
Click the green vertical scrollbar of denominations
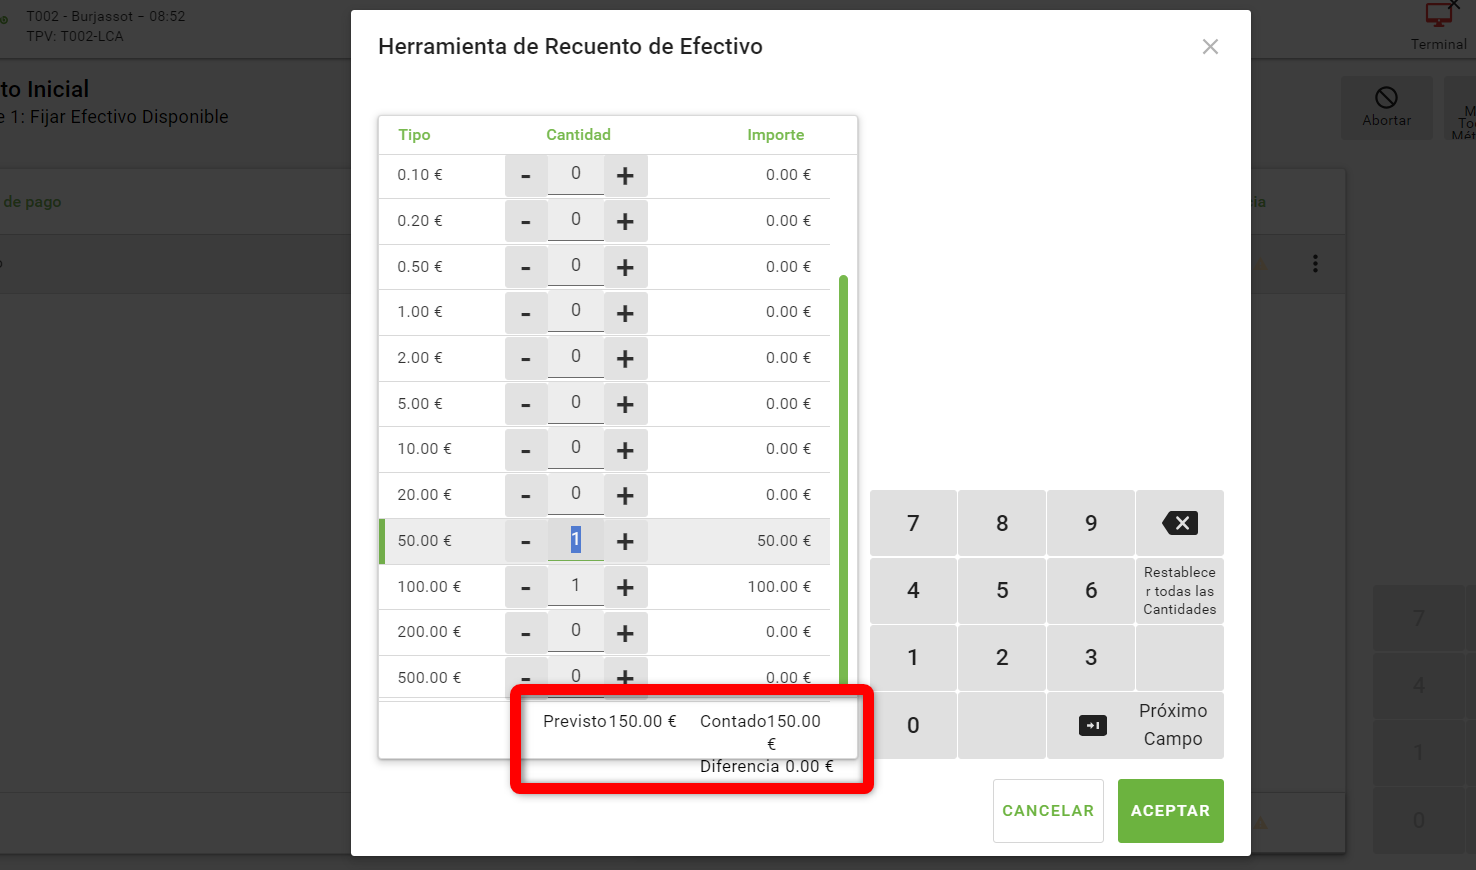click(x=844, y=480)
